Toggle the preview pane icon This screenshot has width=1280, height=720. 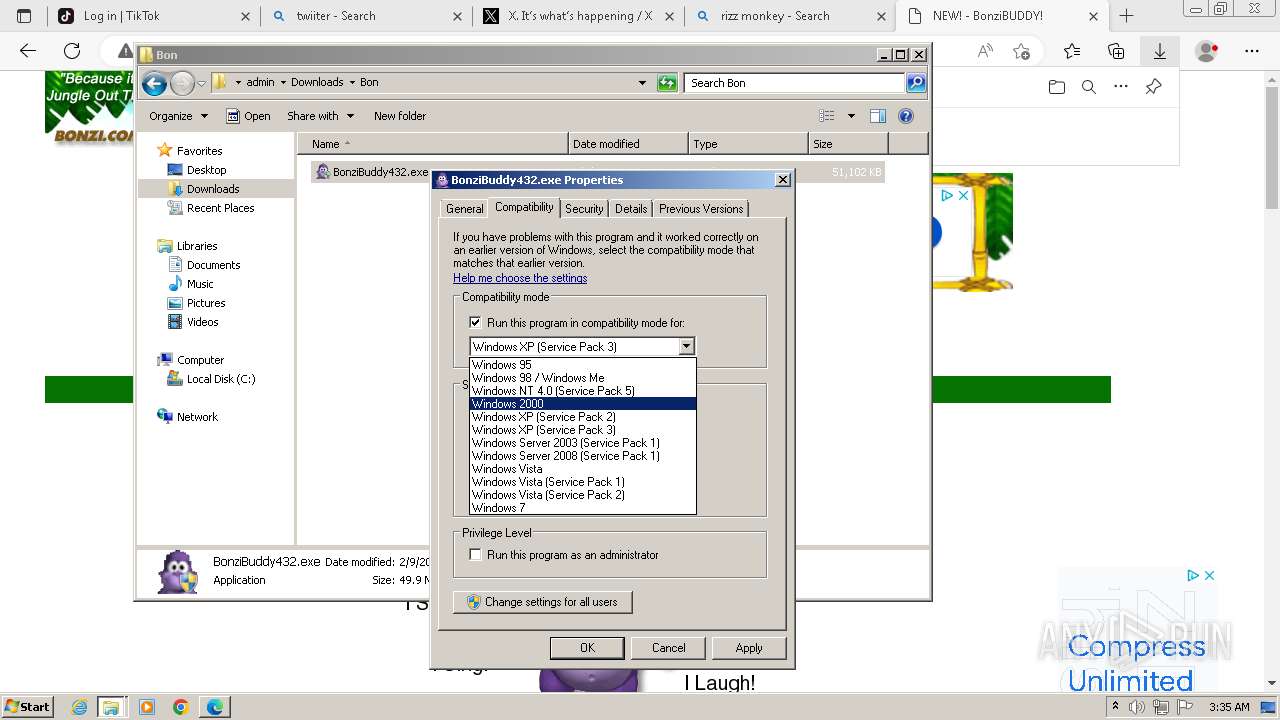pyautogui.click(x=878, y=116)
